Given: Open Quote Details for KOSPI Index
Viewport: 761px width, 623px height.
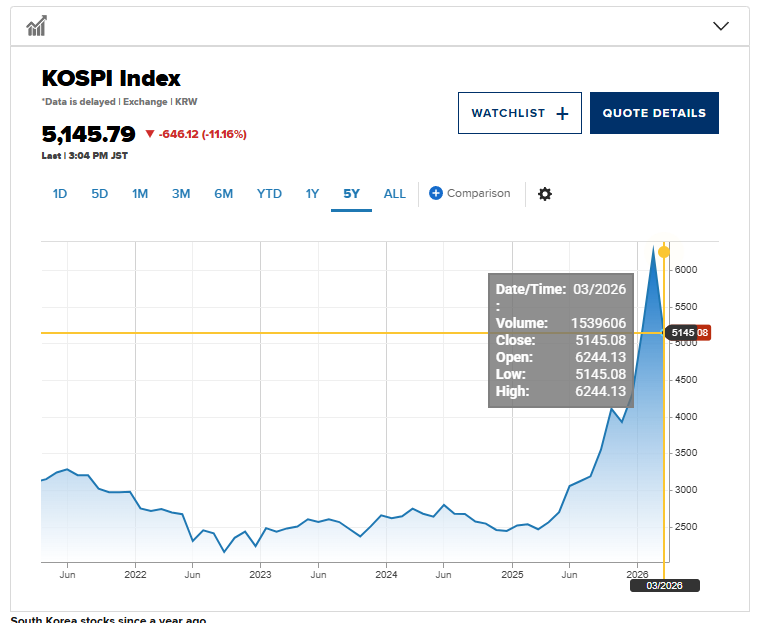Looking at the screenshot, I should 654,113.
